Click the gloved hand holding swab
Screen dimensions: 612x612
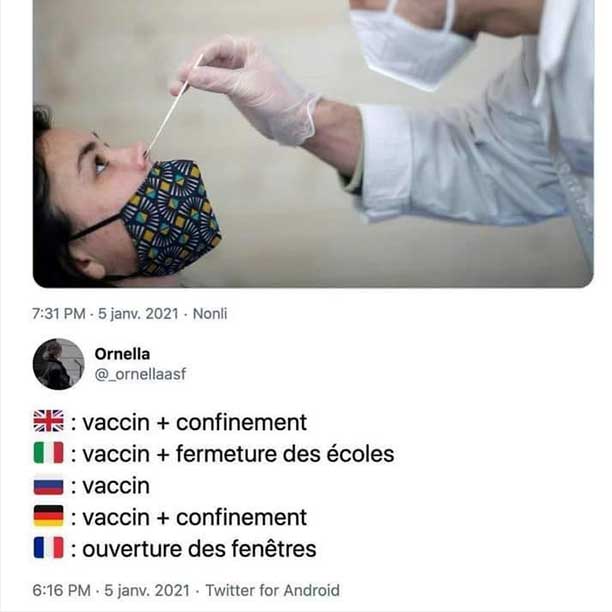click(x=246, y=88)
